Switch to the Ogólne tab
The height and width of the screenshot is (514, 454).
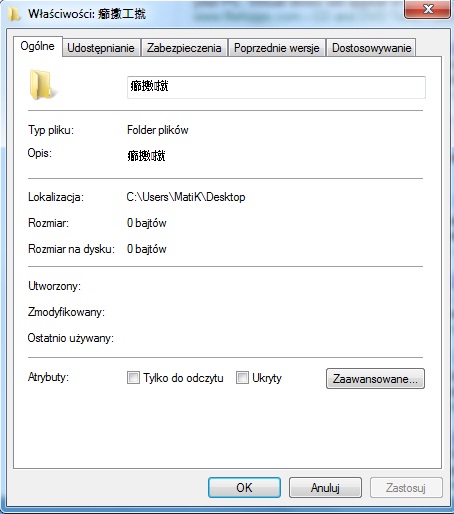coord(38,46)
